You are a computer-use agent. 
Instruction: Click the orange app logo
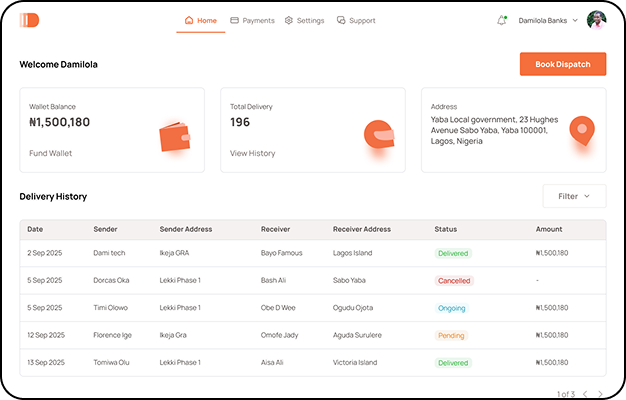pyautogui.click(x=29, y=20)
